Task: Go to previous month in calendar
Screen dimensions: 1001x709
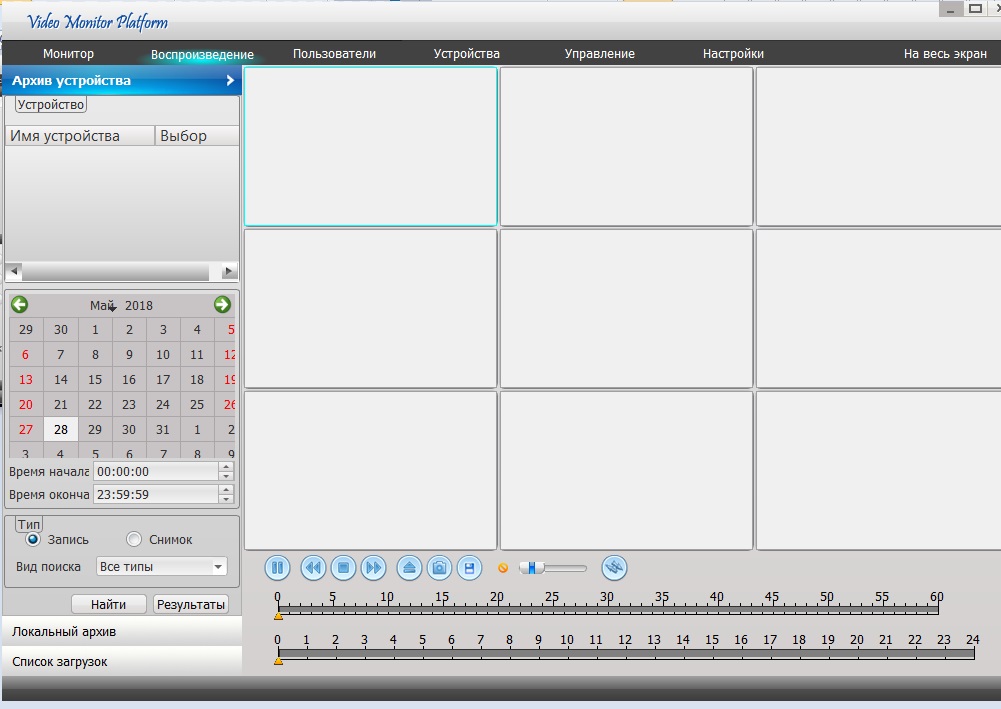Action: pyautogui.click(x=19, y=305)
